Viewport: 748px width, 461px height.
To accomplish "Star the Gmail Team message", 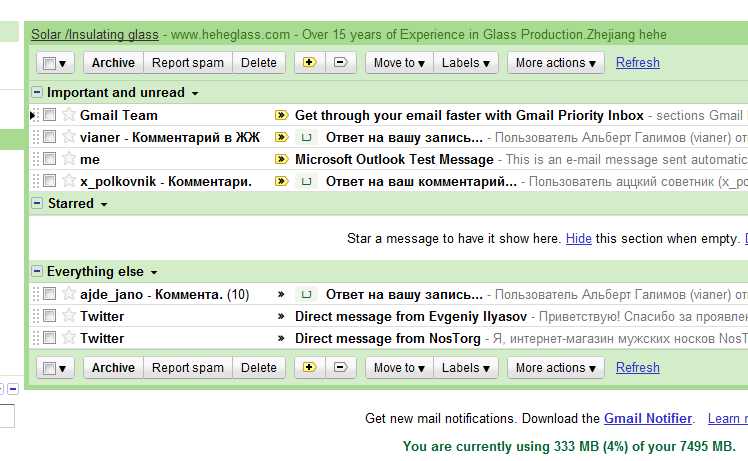I will pyautogui.click(x=68, y=115).
